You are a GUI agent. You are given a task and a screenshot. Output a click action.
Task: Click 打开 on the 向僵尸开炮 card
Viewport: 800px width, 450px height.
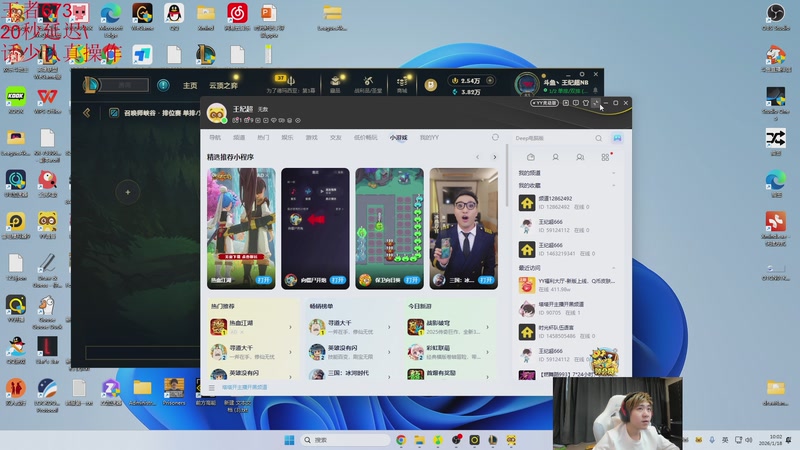coord(337,280)
